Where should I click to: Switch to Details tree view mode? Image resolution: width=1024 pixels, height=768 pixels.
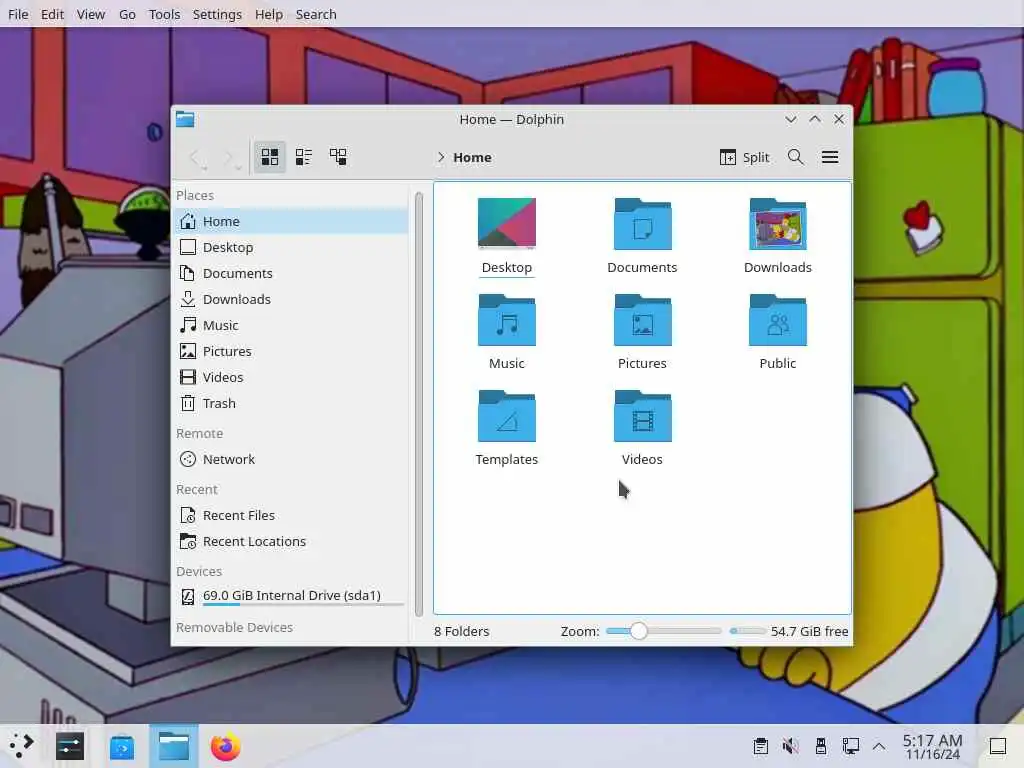point(338,157)
